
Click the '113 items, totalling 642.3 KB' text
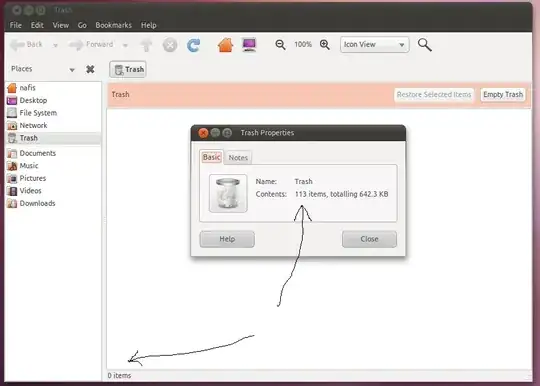point(342,194)
